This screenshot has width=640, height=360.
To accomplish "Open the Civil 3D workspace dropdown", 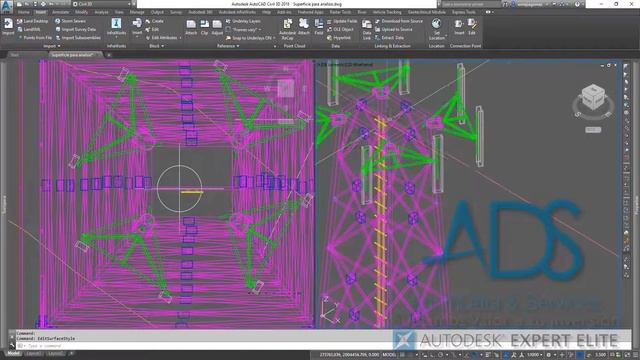I will pos(102,4).
